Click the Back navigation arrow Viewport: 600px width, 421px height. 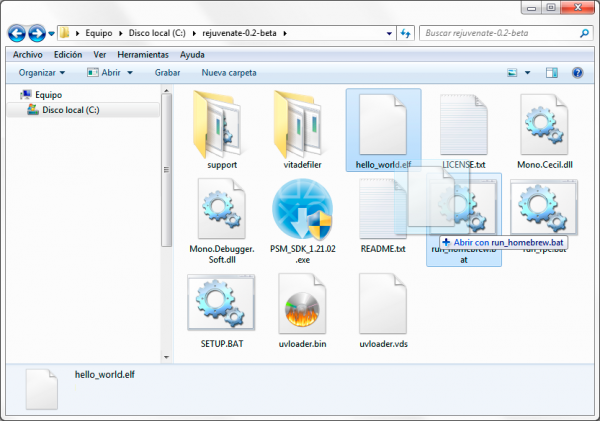tap(16, 33)
